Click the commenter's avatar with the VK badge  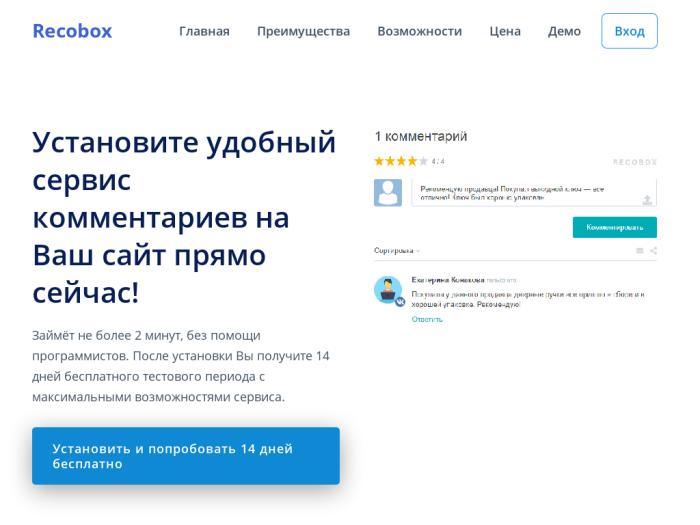pyautogui.click(x=388, y=290)
